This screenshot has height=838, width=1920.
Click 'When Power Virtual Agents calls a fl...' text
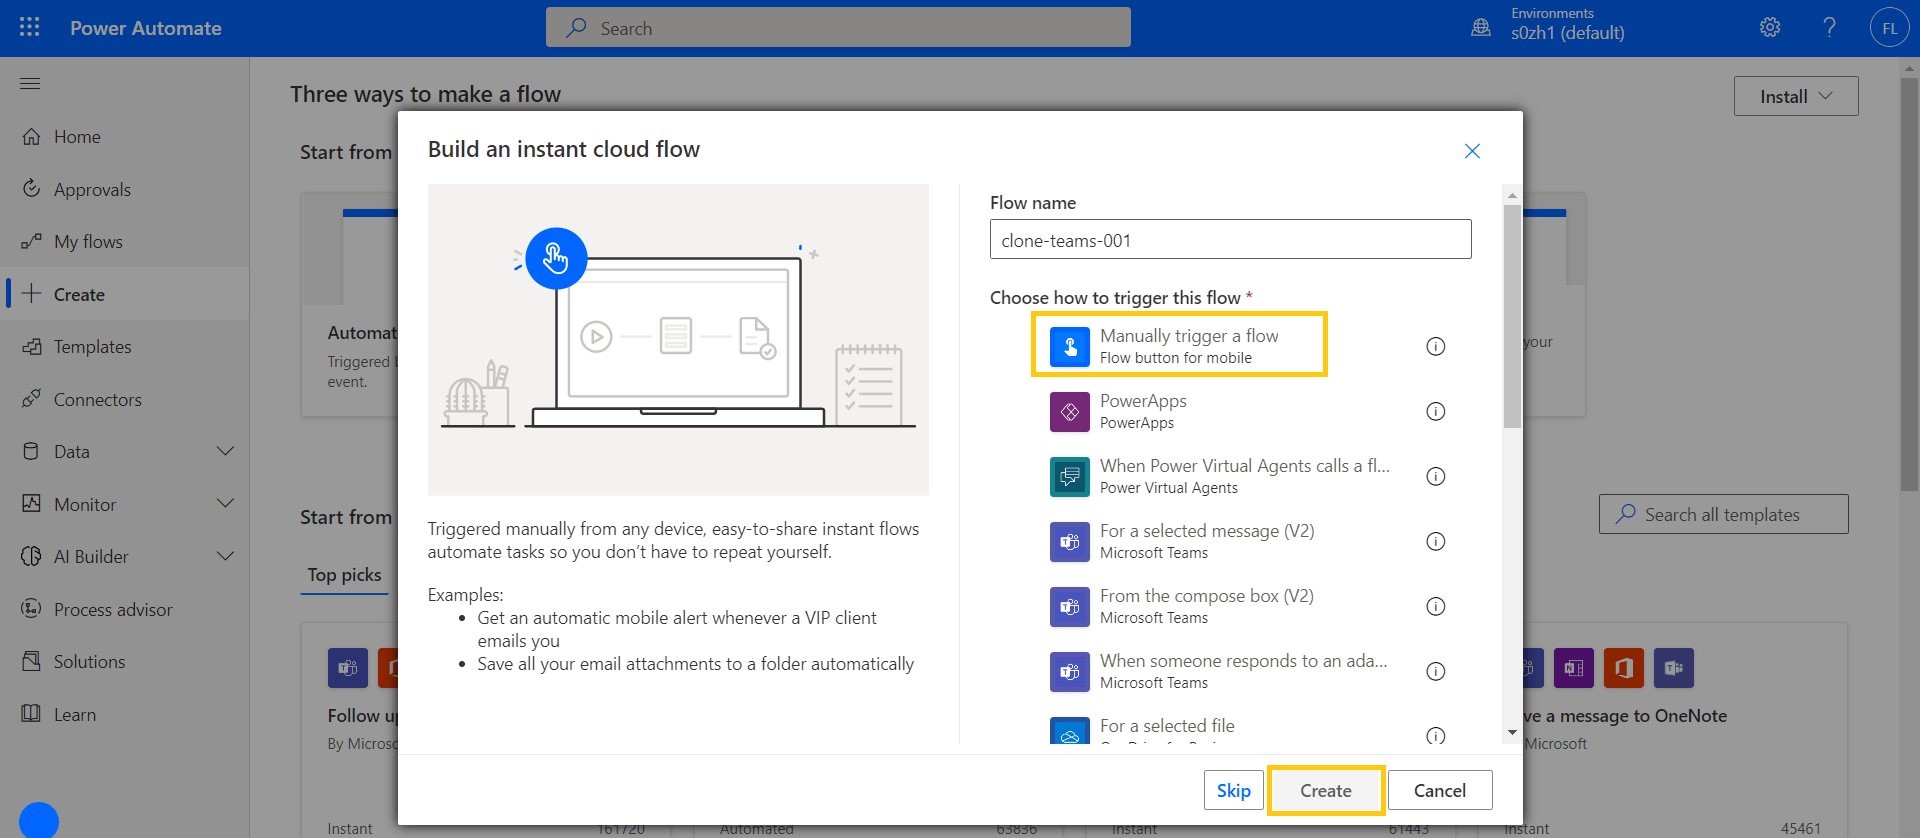pyautogui.click(x=1245, y=466)
